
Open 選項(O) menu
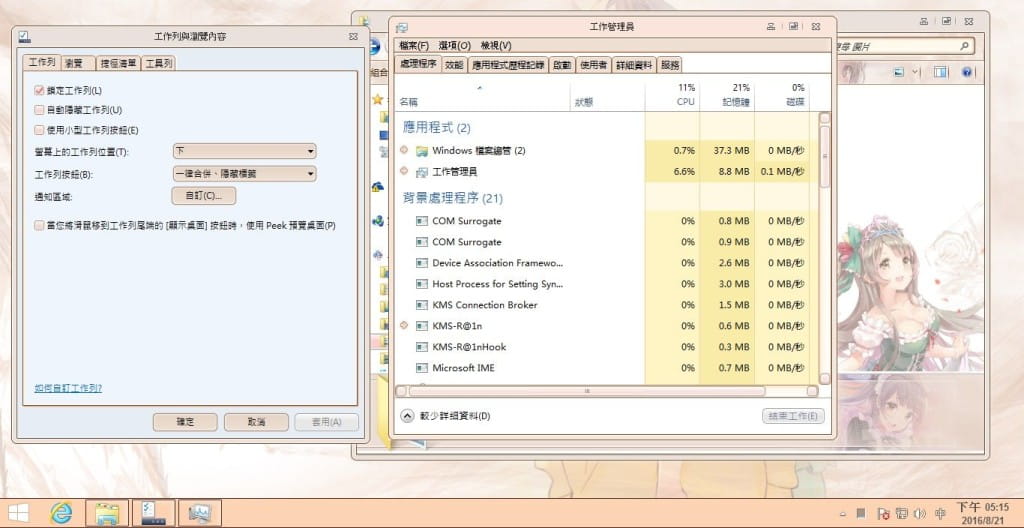tap(455, 46)
